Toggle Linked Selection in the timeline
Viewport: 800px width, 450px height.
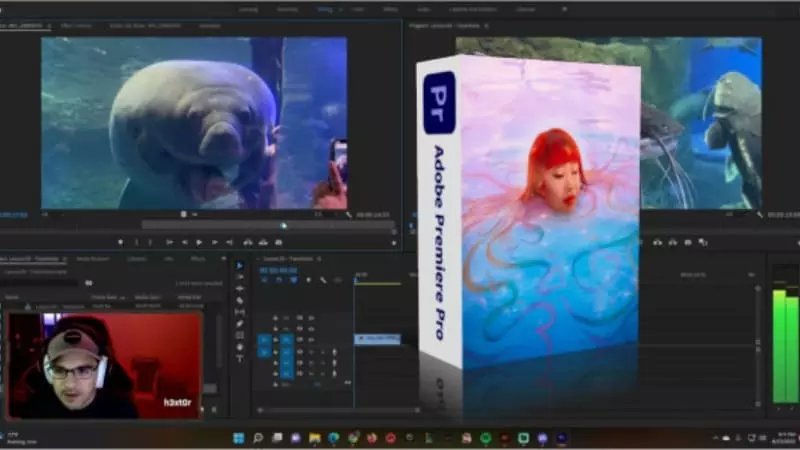point(293,280)
